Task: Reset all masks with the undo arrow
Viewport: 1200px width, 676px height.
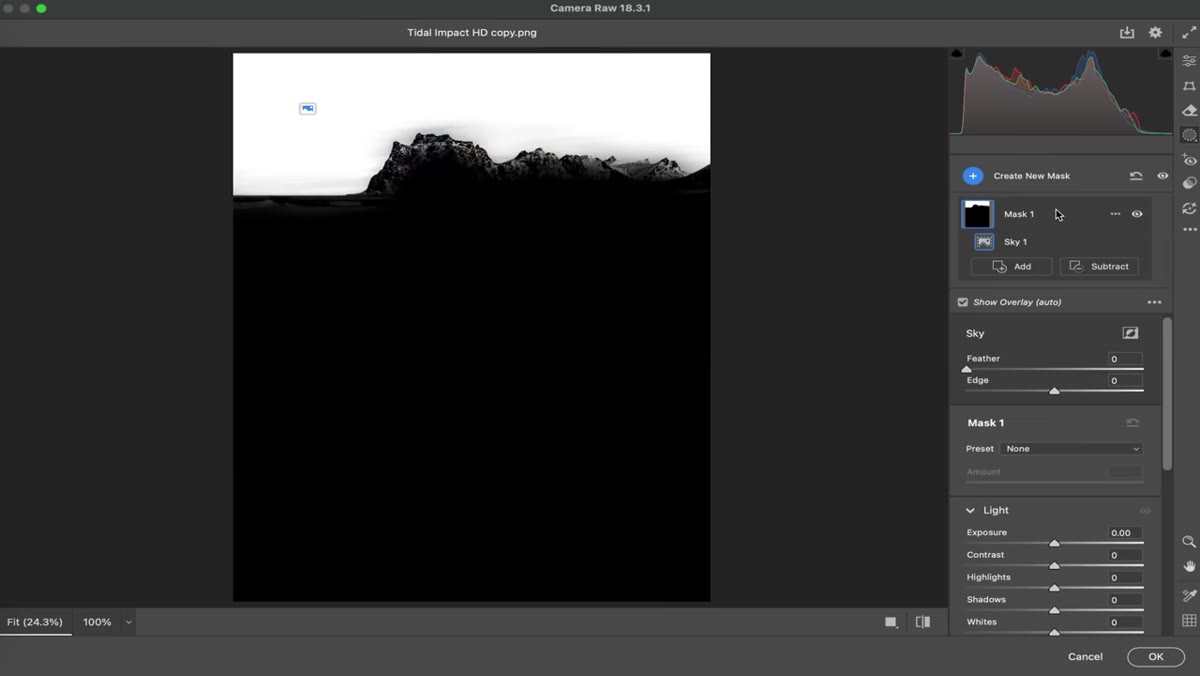Action: pyautogui.click(x=1136, y=176)
